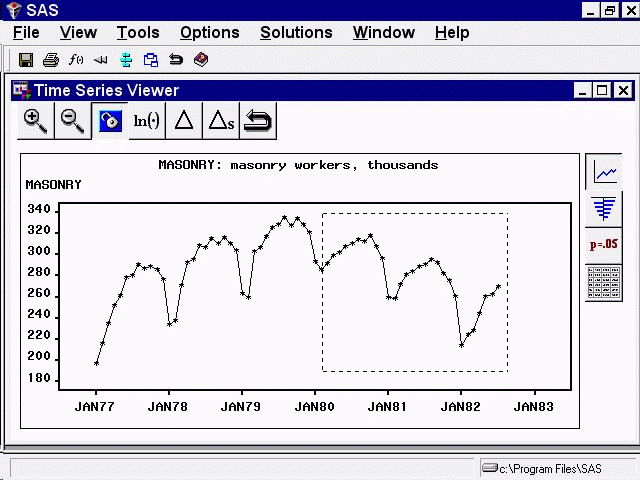640x480 pixels.
Task: Expand the Solutions menu
Action: [295, 32]
